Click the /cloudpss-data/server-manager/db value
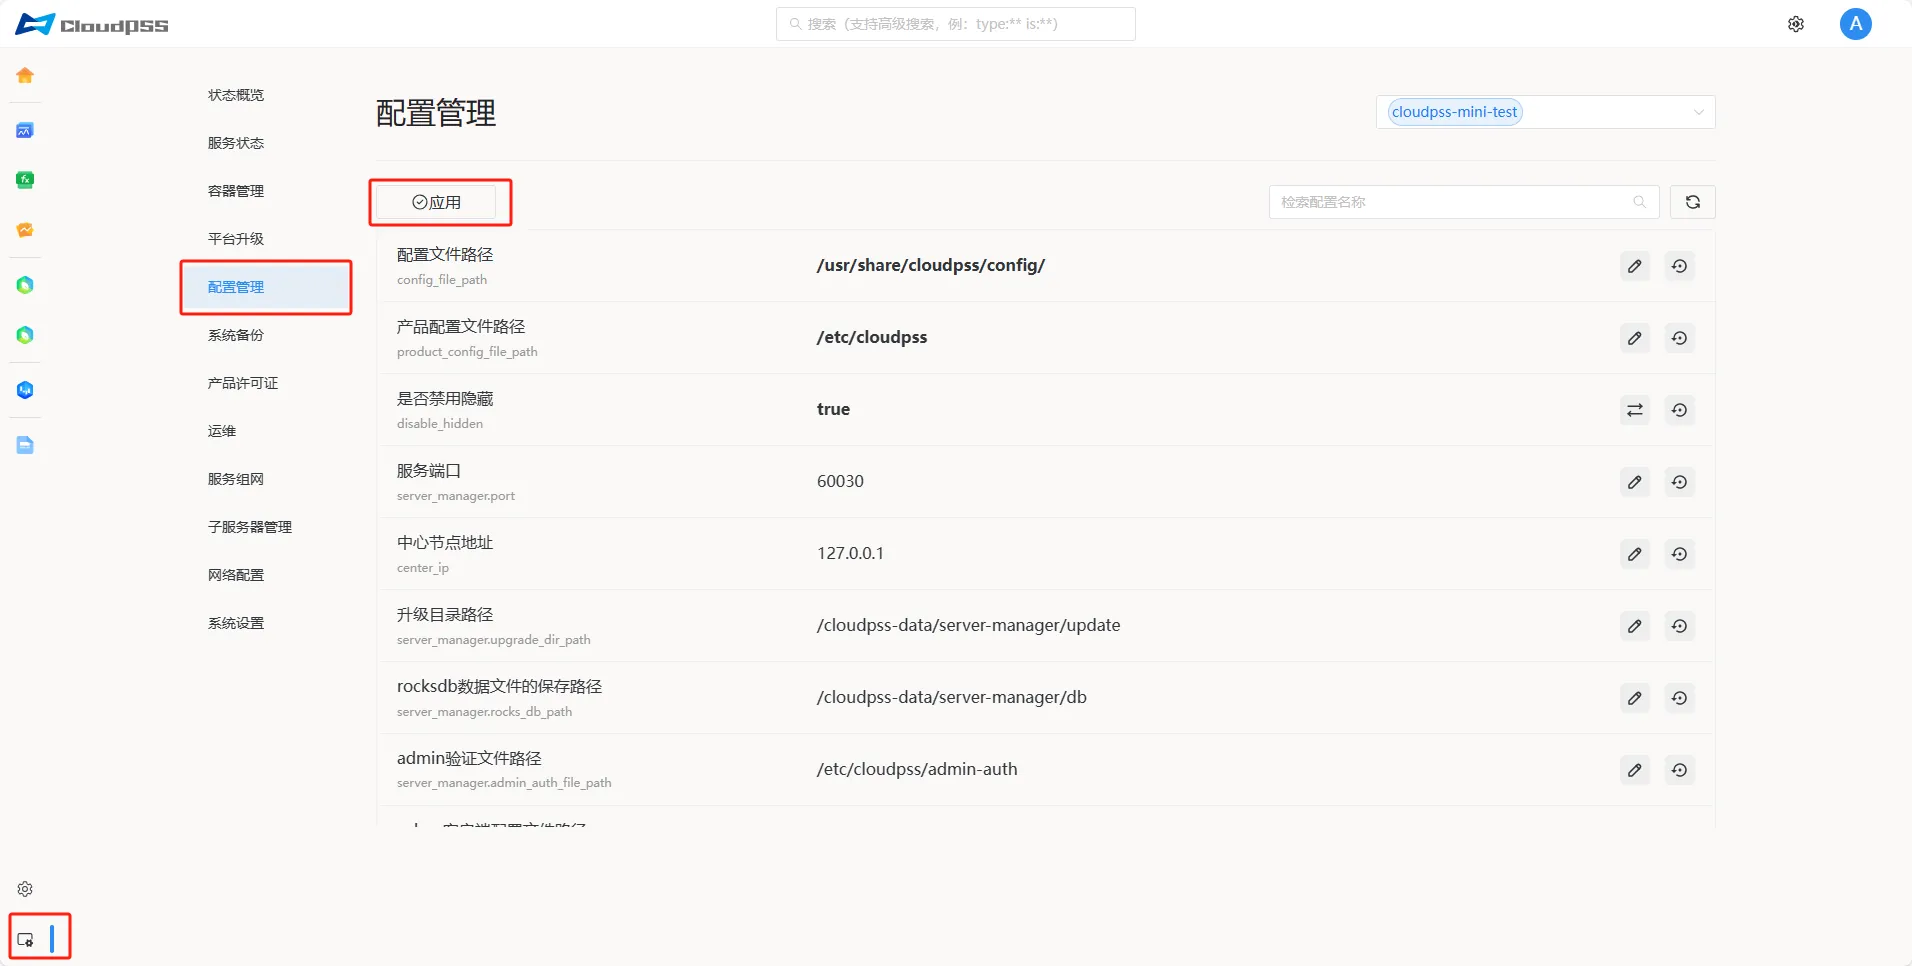 coord(951,697)
